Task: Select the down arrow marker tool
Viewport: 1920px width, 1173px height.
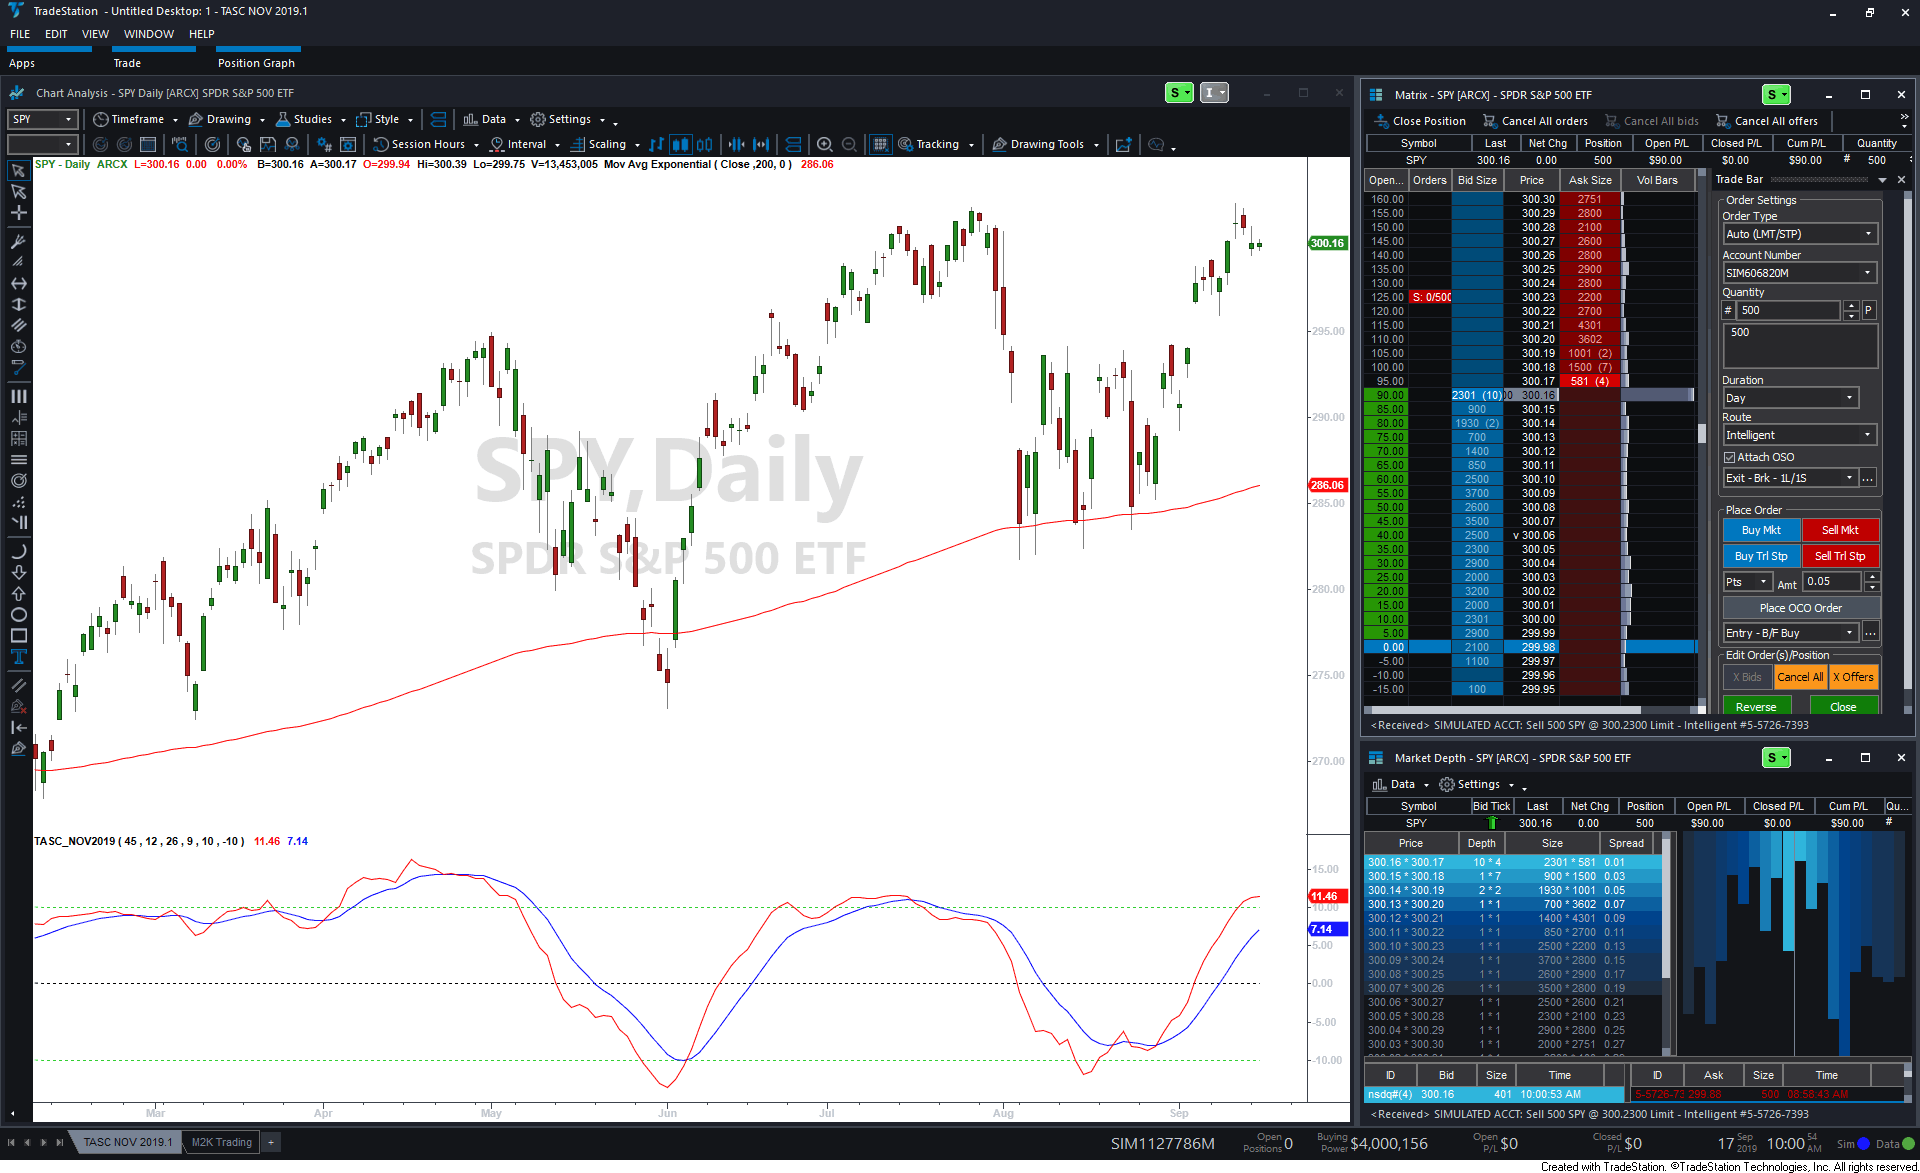Action: coord(18,573)
